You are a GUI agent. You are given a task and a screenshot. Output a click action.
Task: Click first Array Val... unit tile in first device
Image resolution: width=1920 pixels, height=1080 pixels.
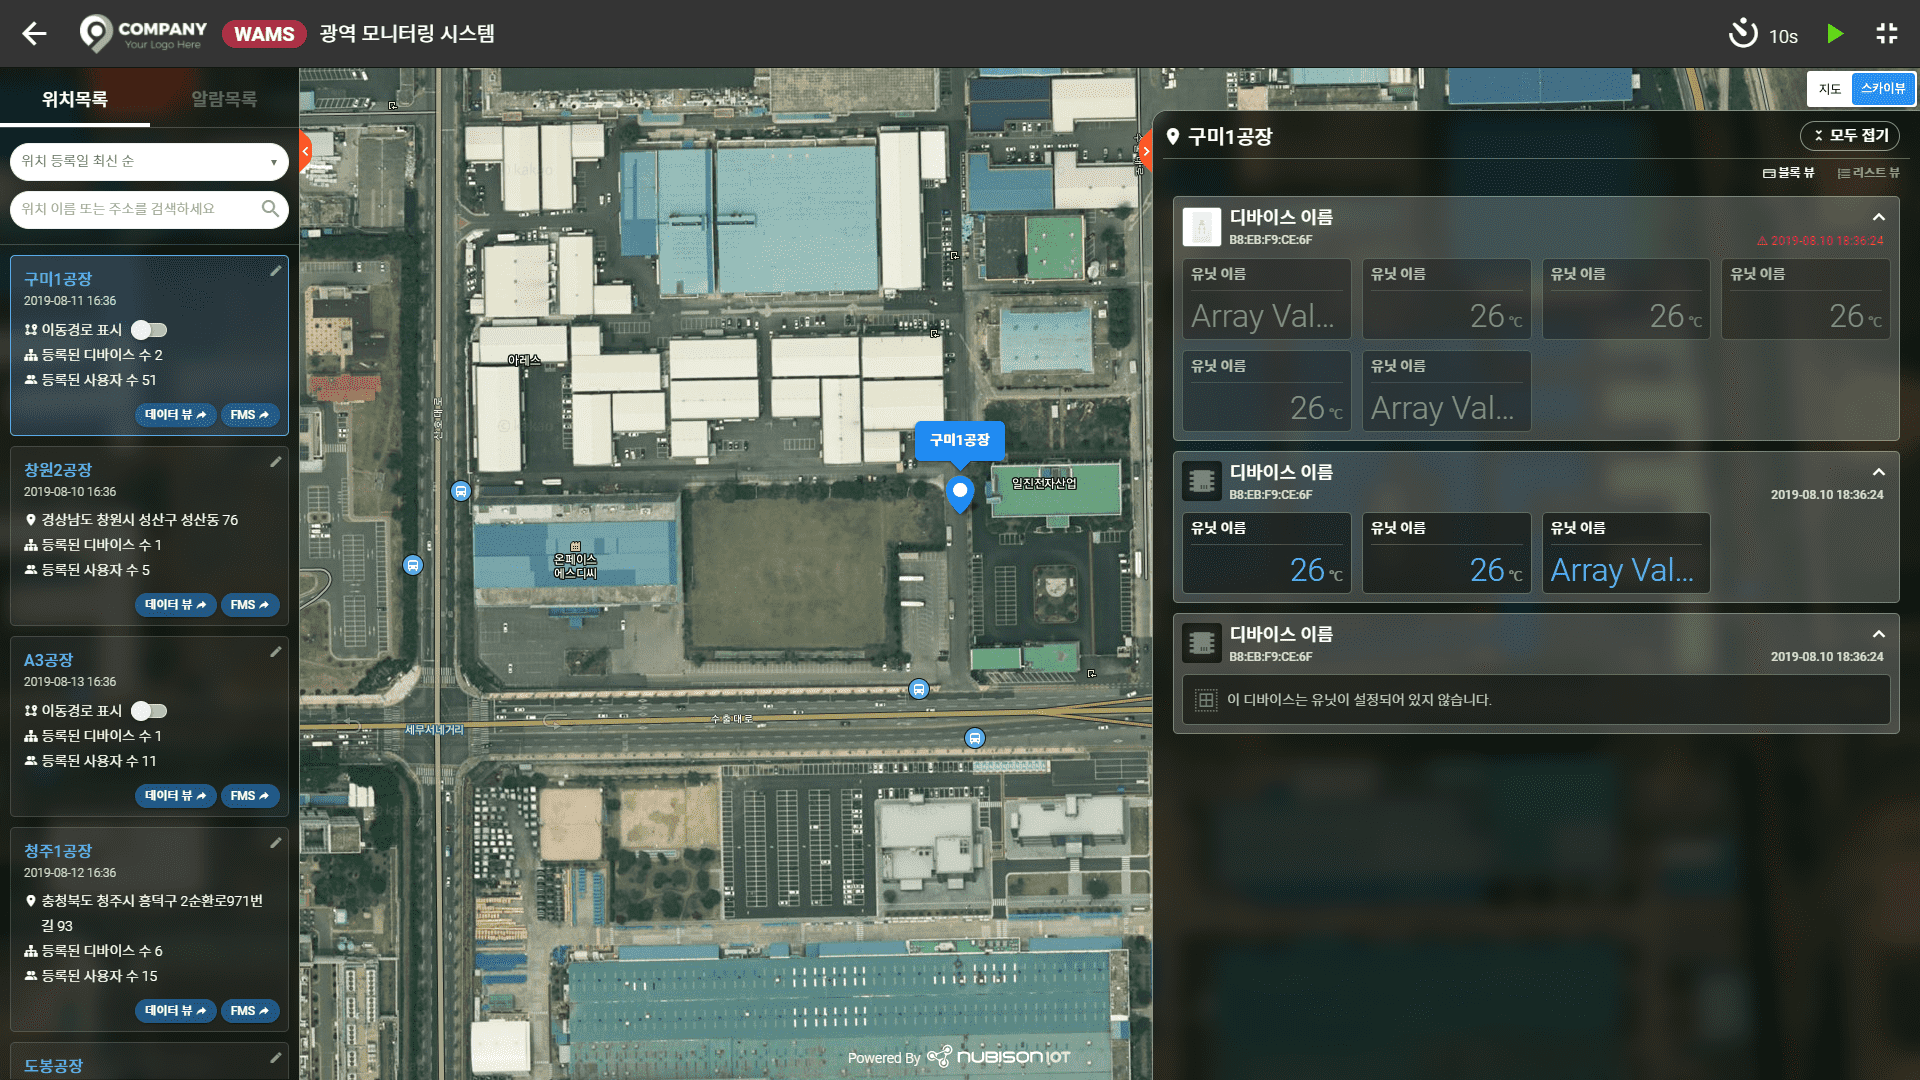(1266, 298)
